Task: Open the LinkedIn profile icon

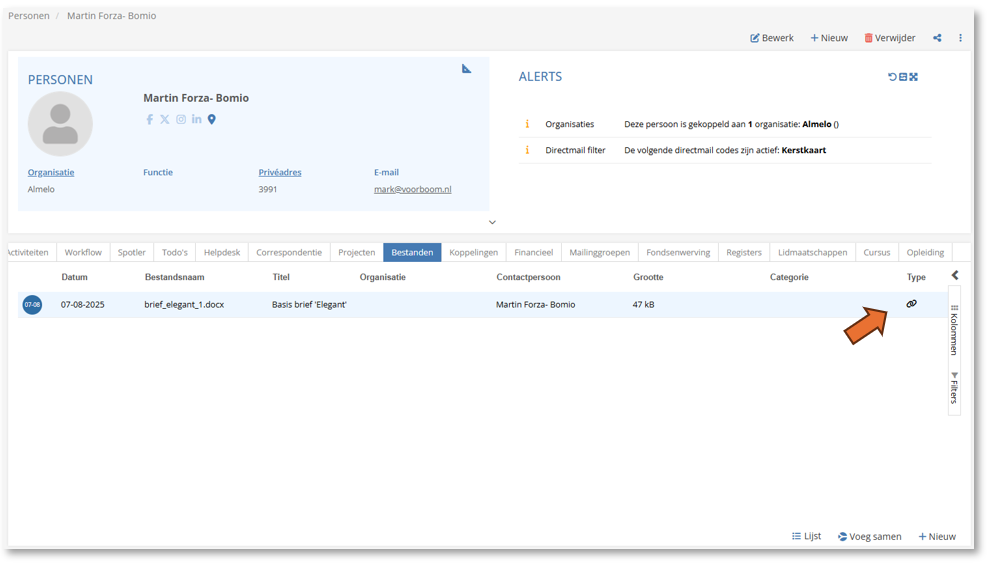Action: pos(196,119)
